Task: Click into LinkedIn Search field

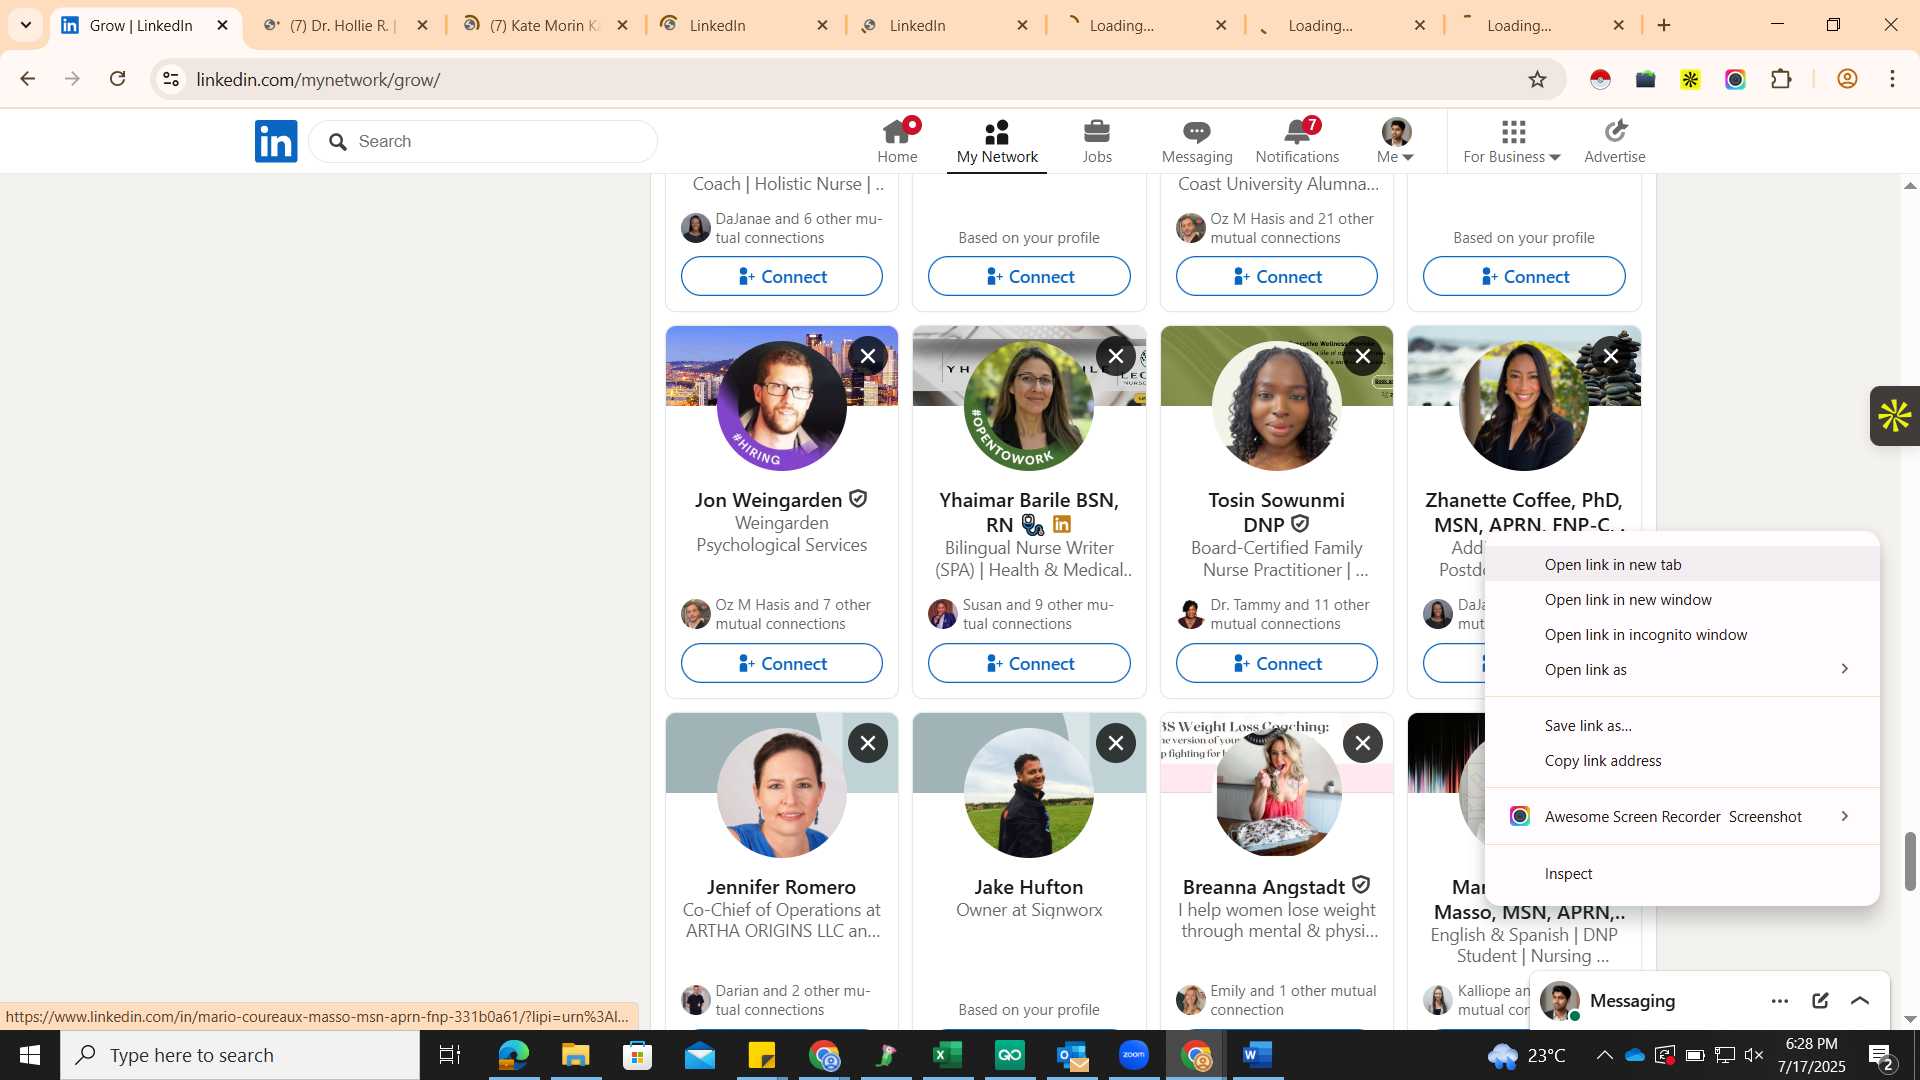Action: (x=483, y=141)
